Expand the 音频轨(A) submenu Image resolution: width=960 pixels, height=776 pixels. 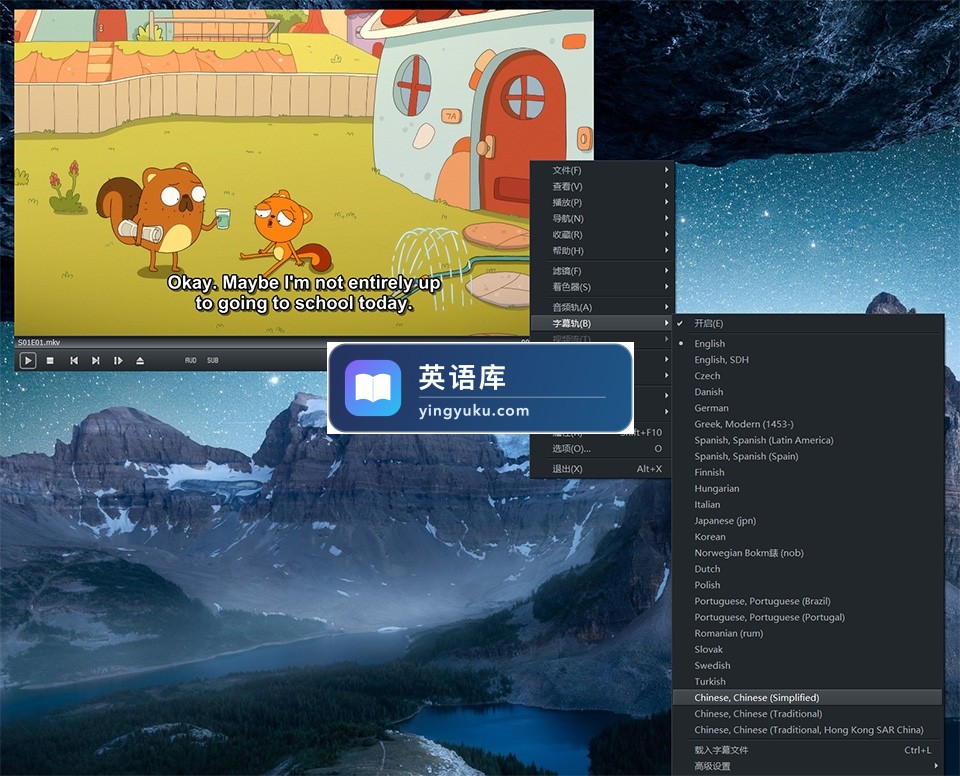pyautogui.click(x=602, y=307)
